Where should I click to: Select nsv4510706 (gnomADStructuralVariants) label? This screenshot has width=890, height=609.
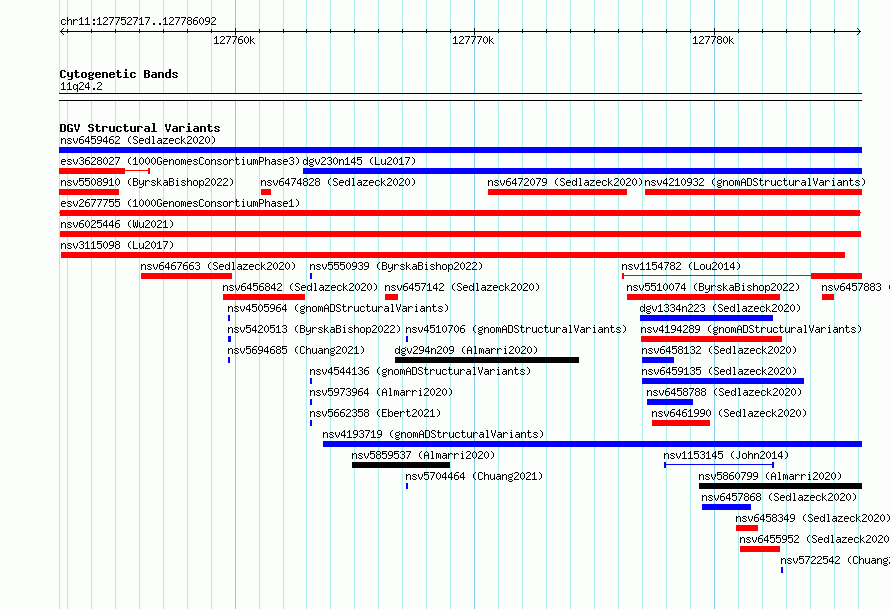[516, 329]
